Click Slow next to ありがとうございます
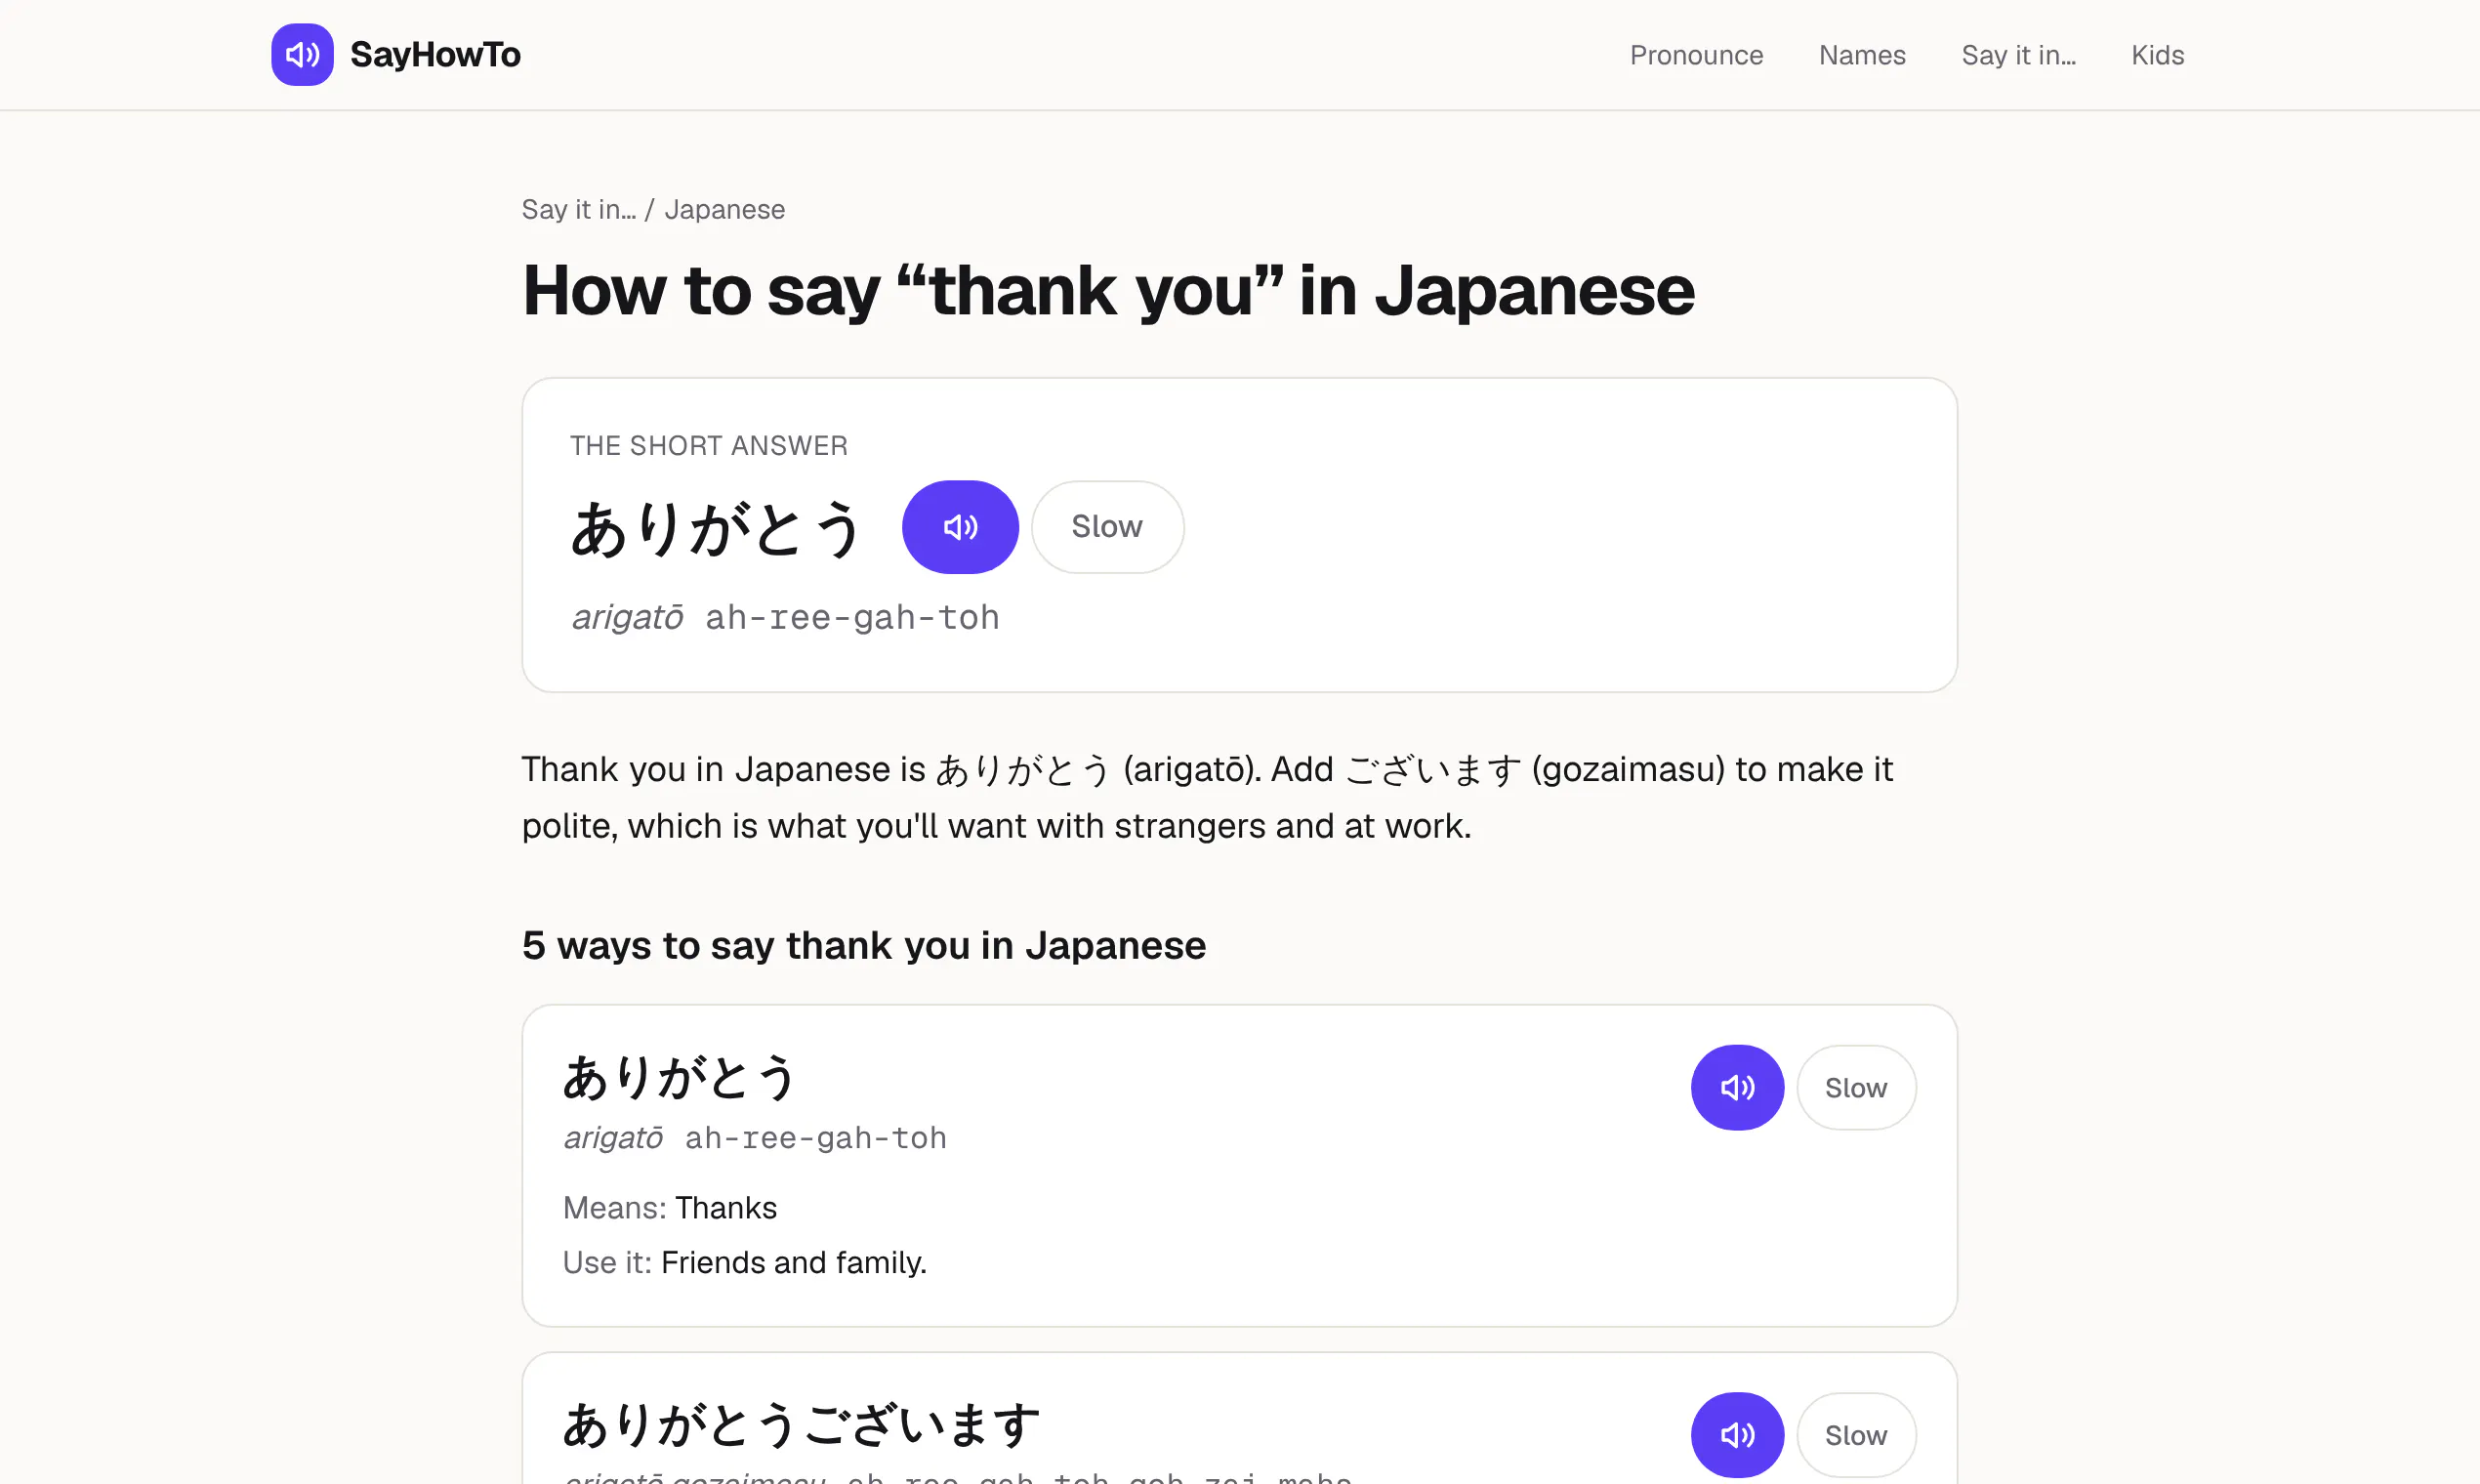The height and width of the screenshot is (1484, 2480). [1856, 1435]
